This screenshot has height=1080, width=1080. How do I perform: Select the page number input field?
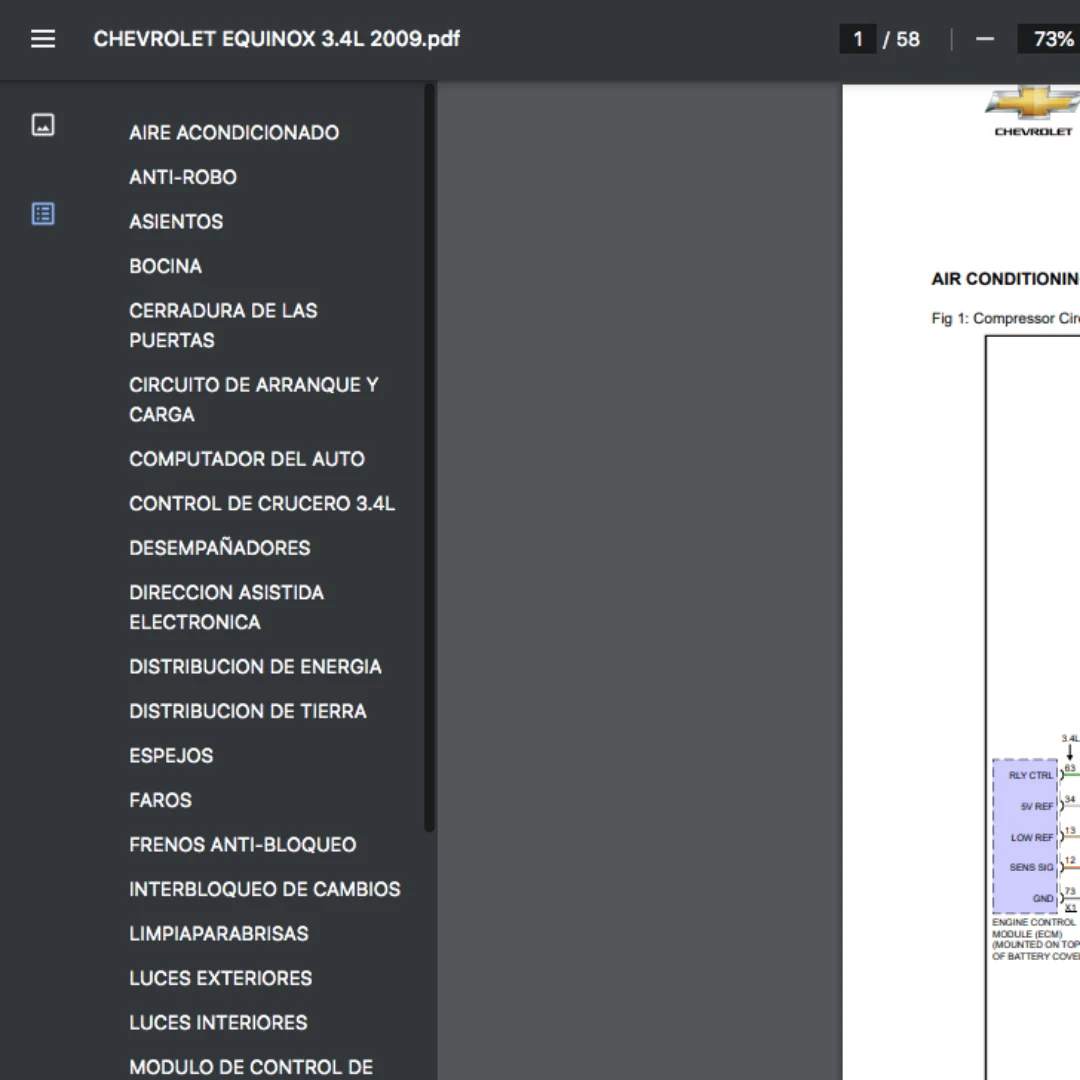click(x=858, y=39)
